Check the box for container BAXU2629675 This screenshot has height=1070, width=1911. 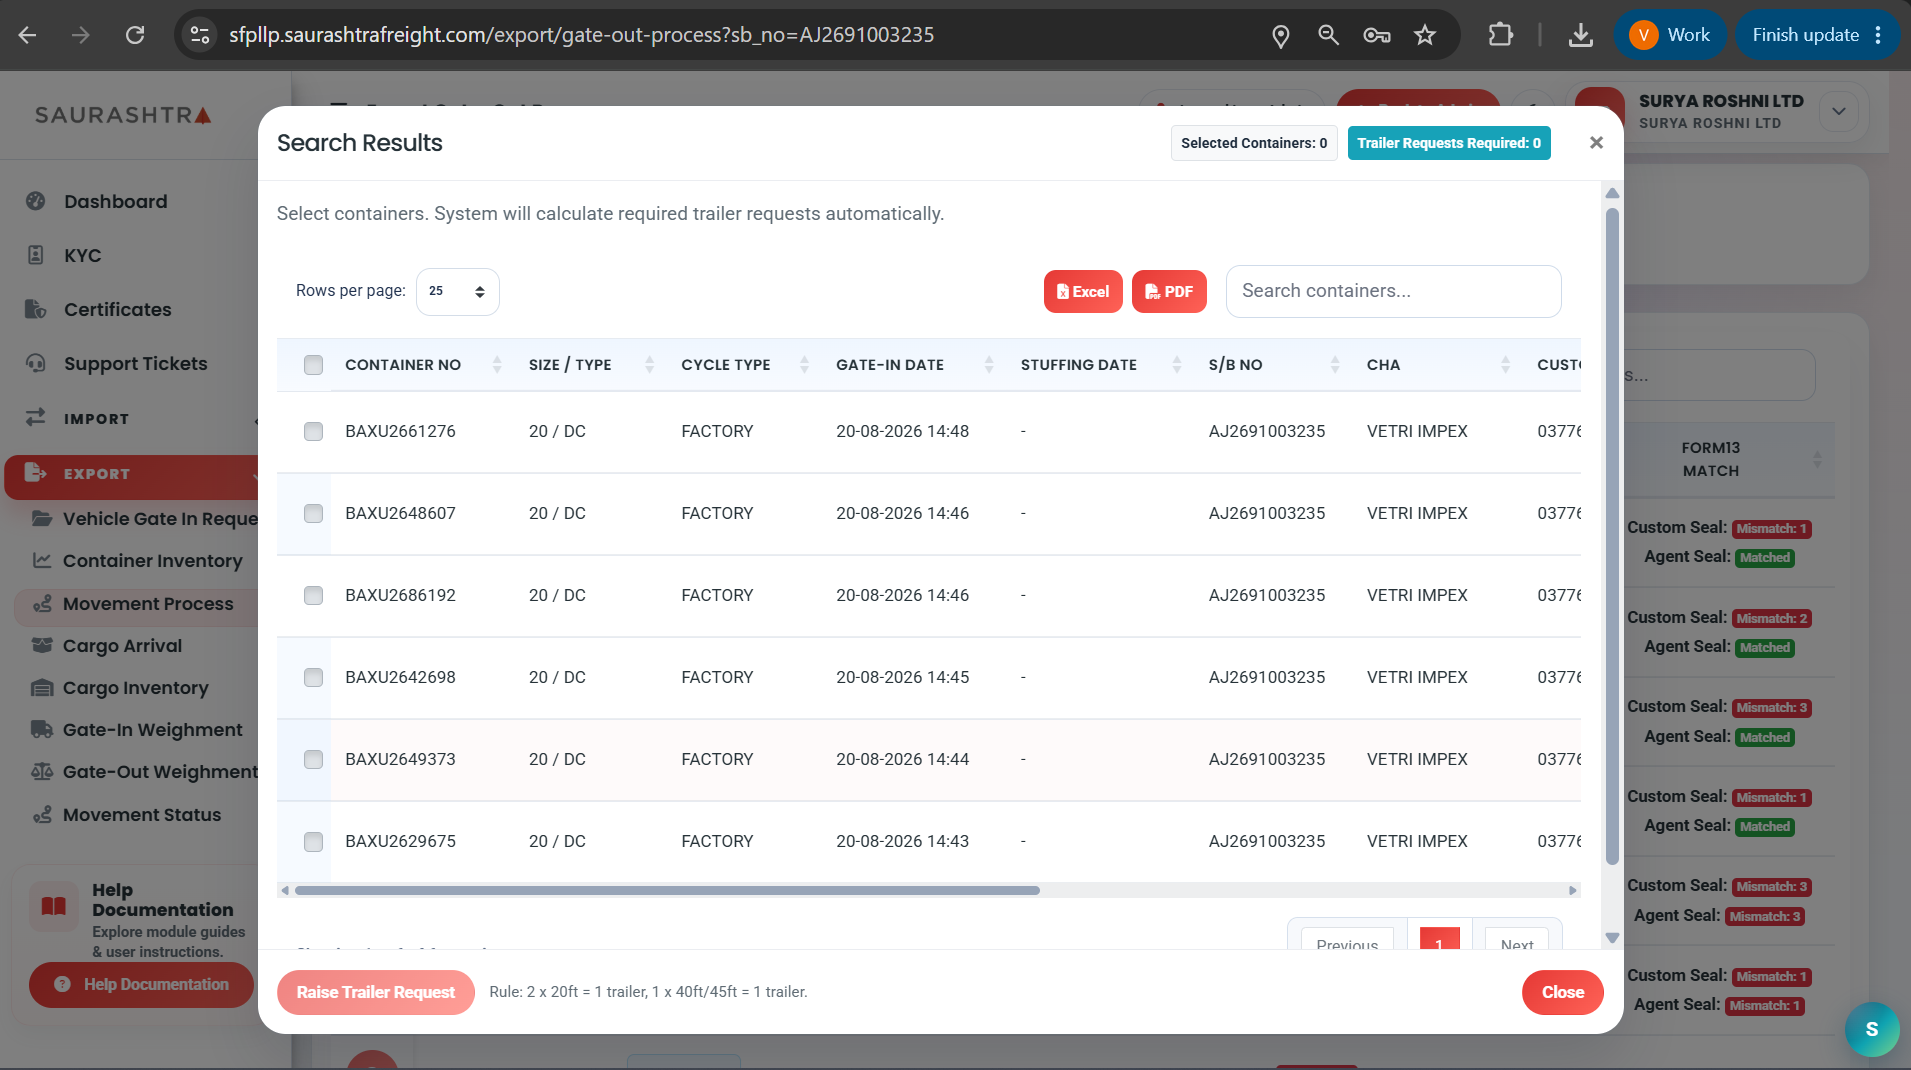point(313,841)
